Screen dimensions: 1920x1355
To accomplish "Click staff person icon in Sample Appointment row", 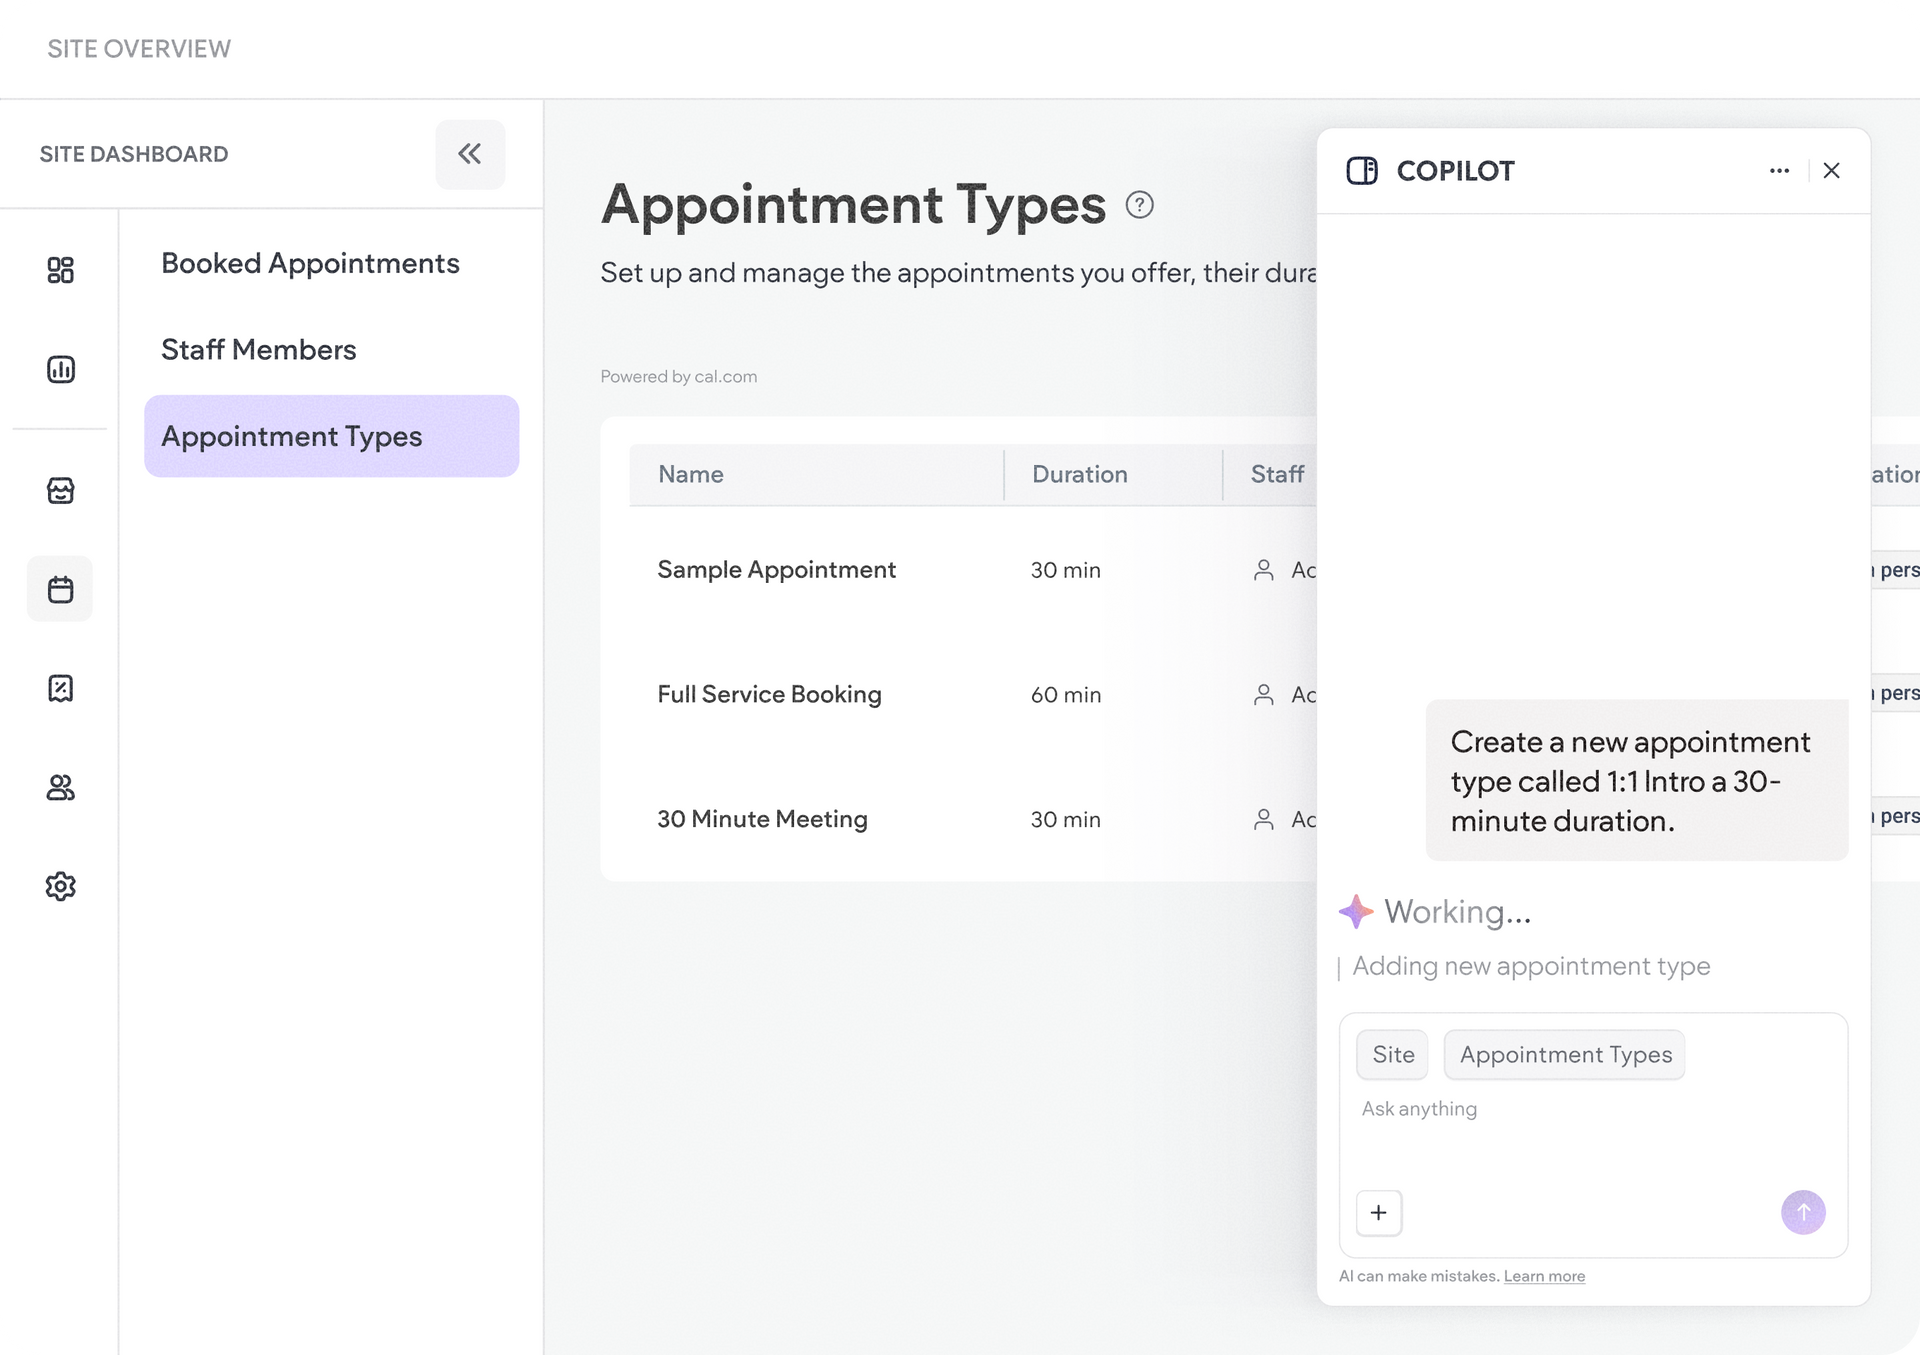I will tap(1264, 570).
